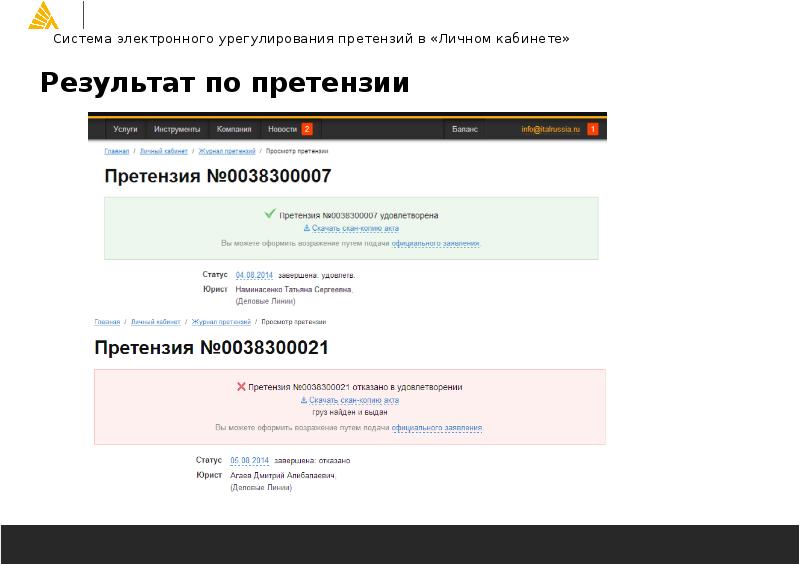Open the Компания menu
Screen dimensions: 800x565
(x=234, y=129)
